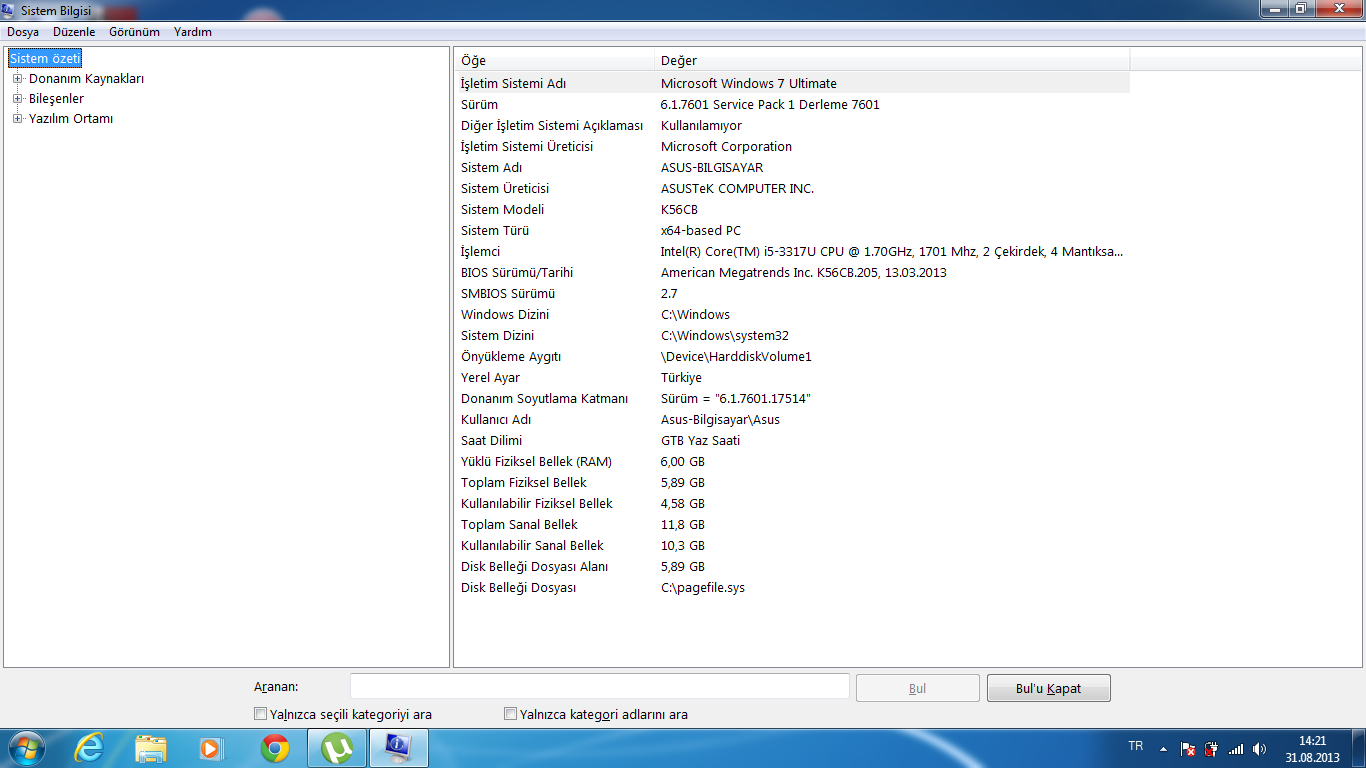Expand the Bileşenler tree node

click(x=17, y=98)
